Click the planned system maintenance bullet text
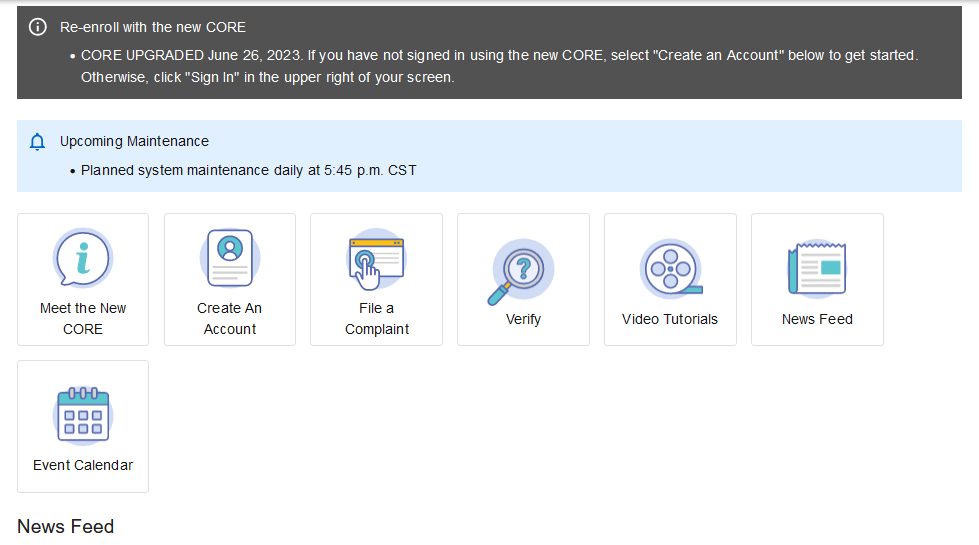 click(x=248, y=170)
